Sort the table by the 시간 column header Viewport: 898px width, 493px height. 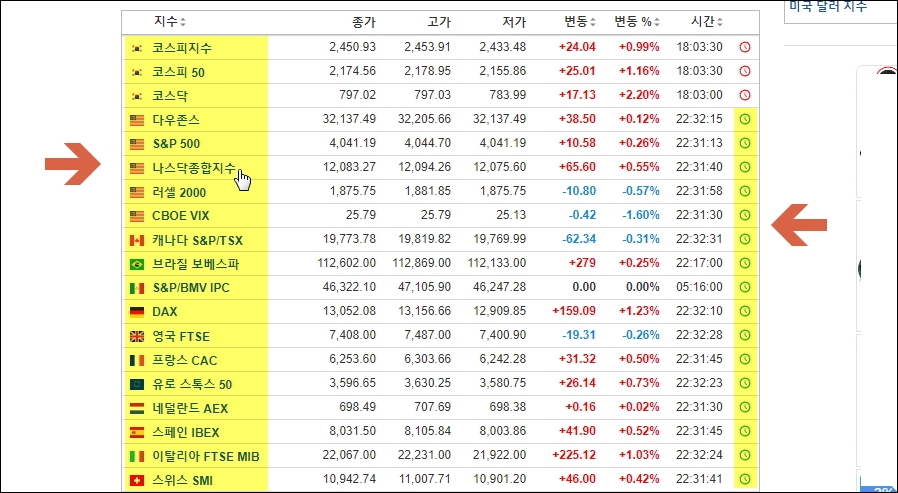(707, 22)
